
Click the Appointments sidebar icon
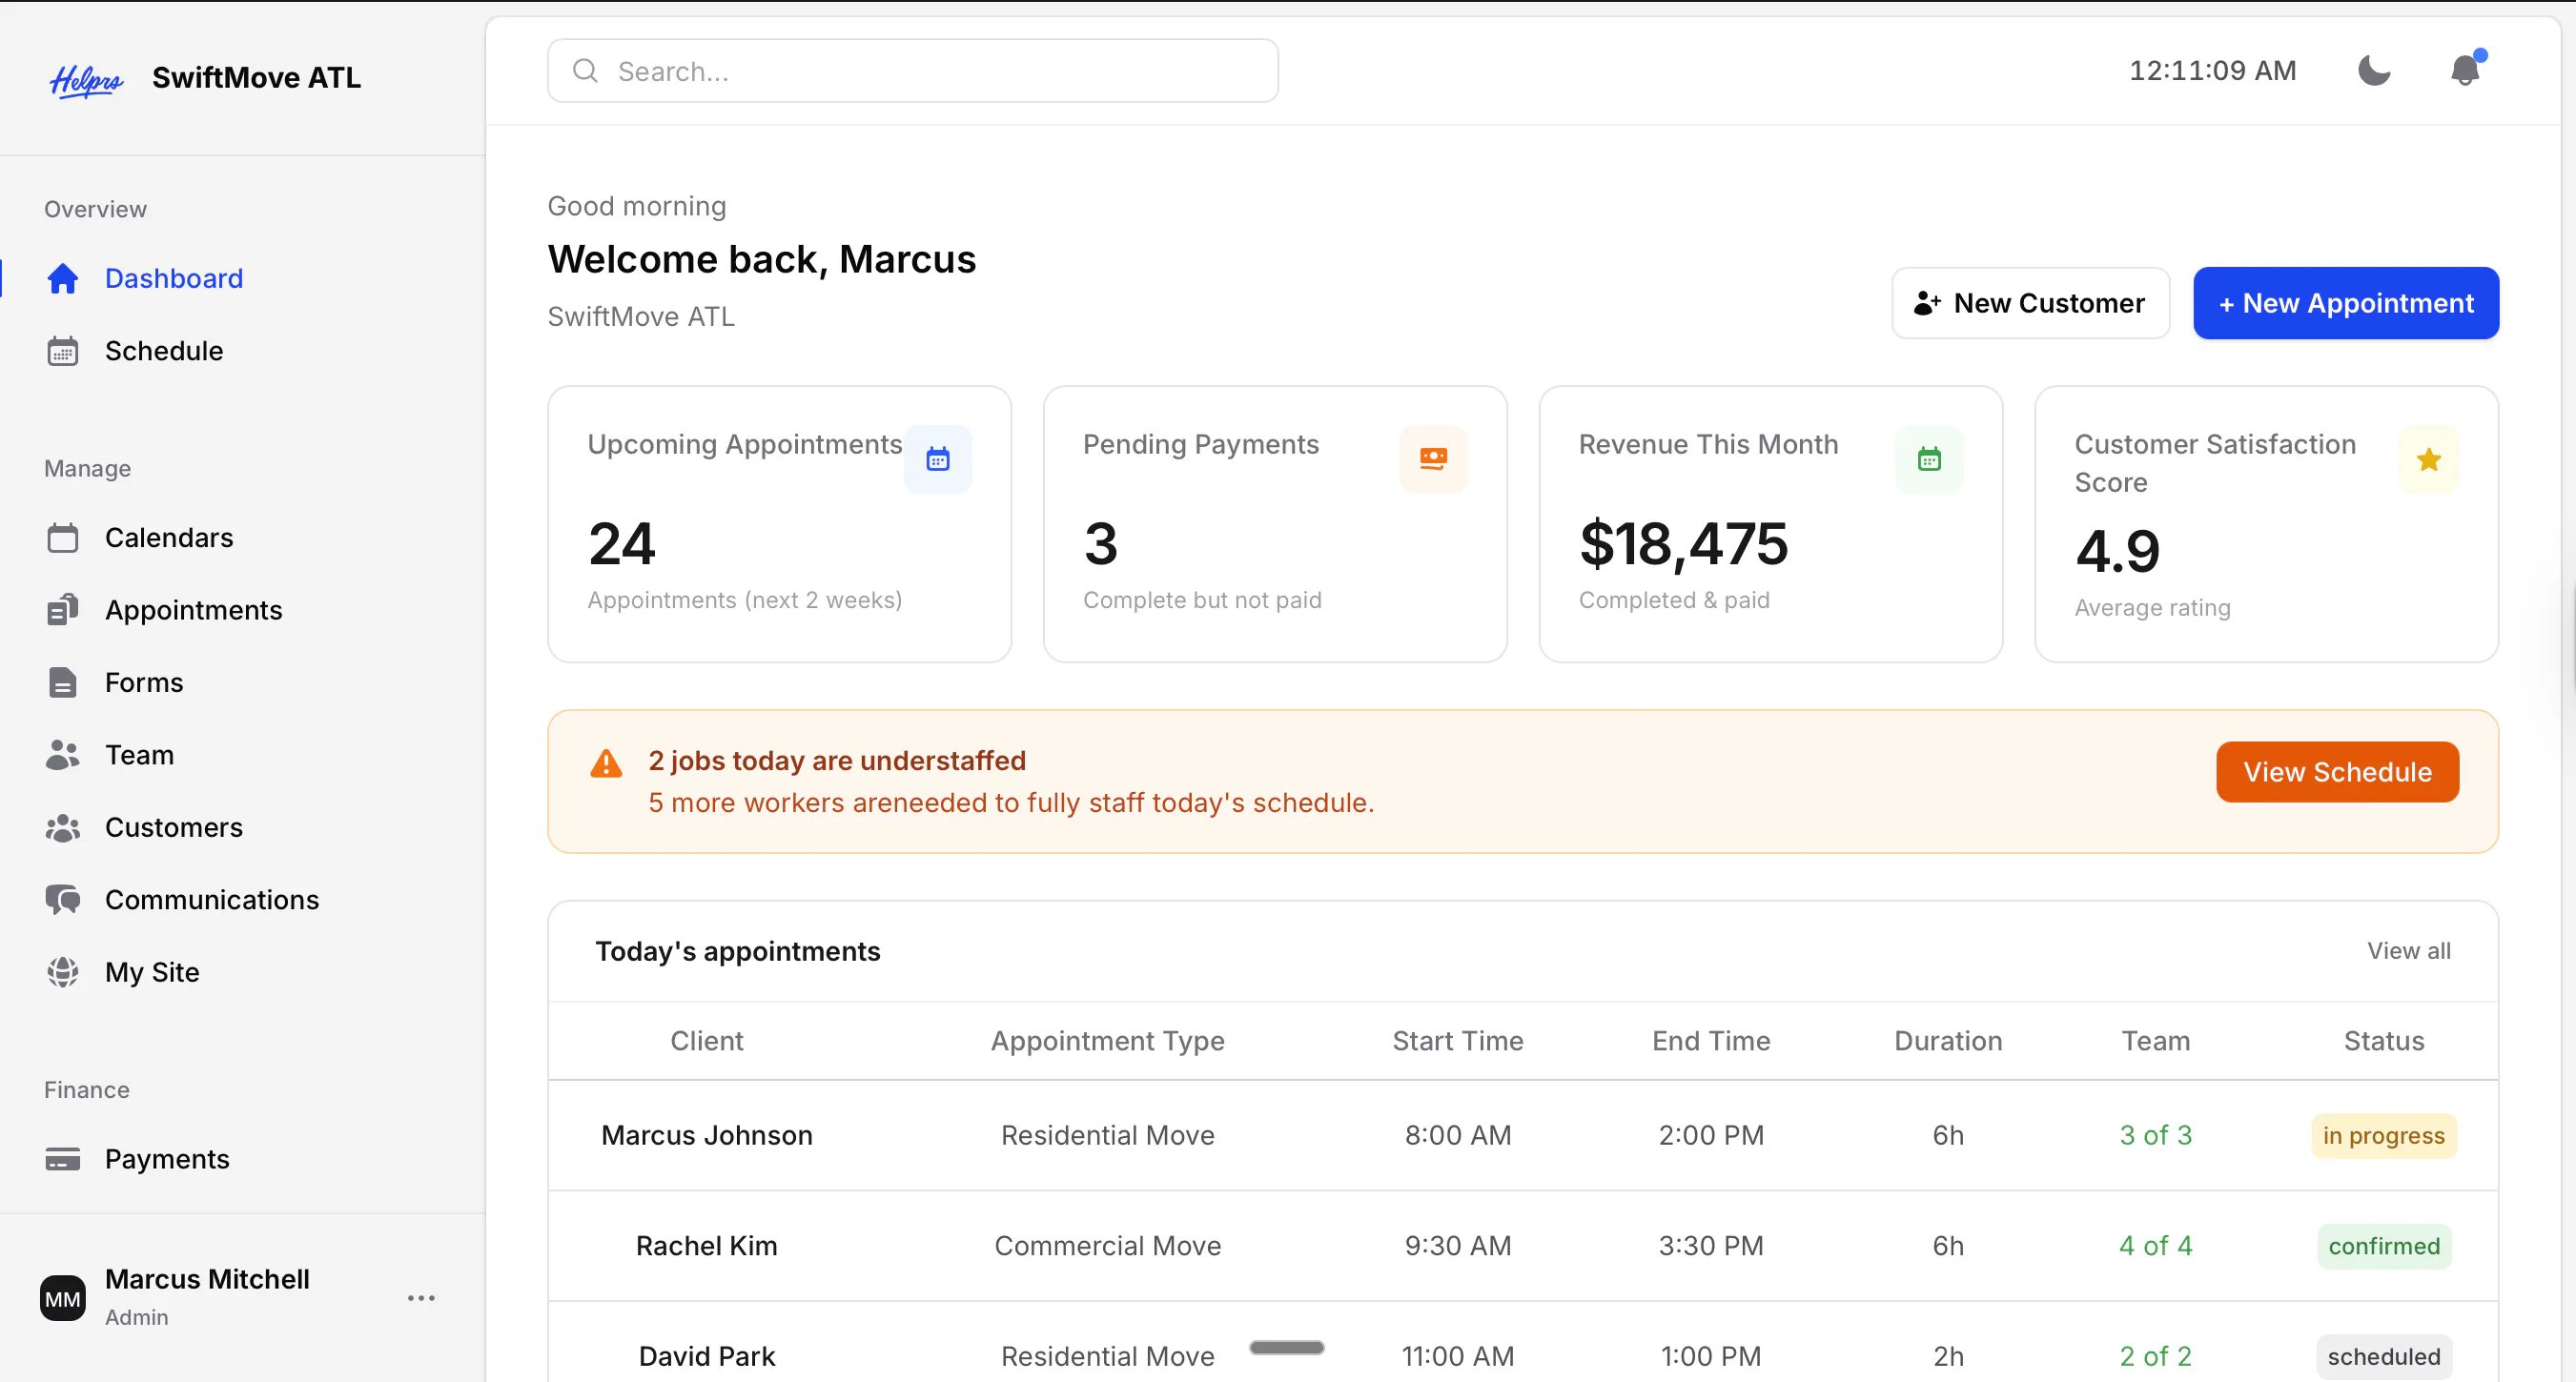tap(63, 610)
